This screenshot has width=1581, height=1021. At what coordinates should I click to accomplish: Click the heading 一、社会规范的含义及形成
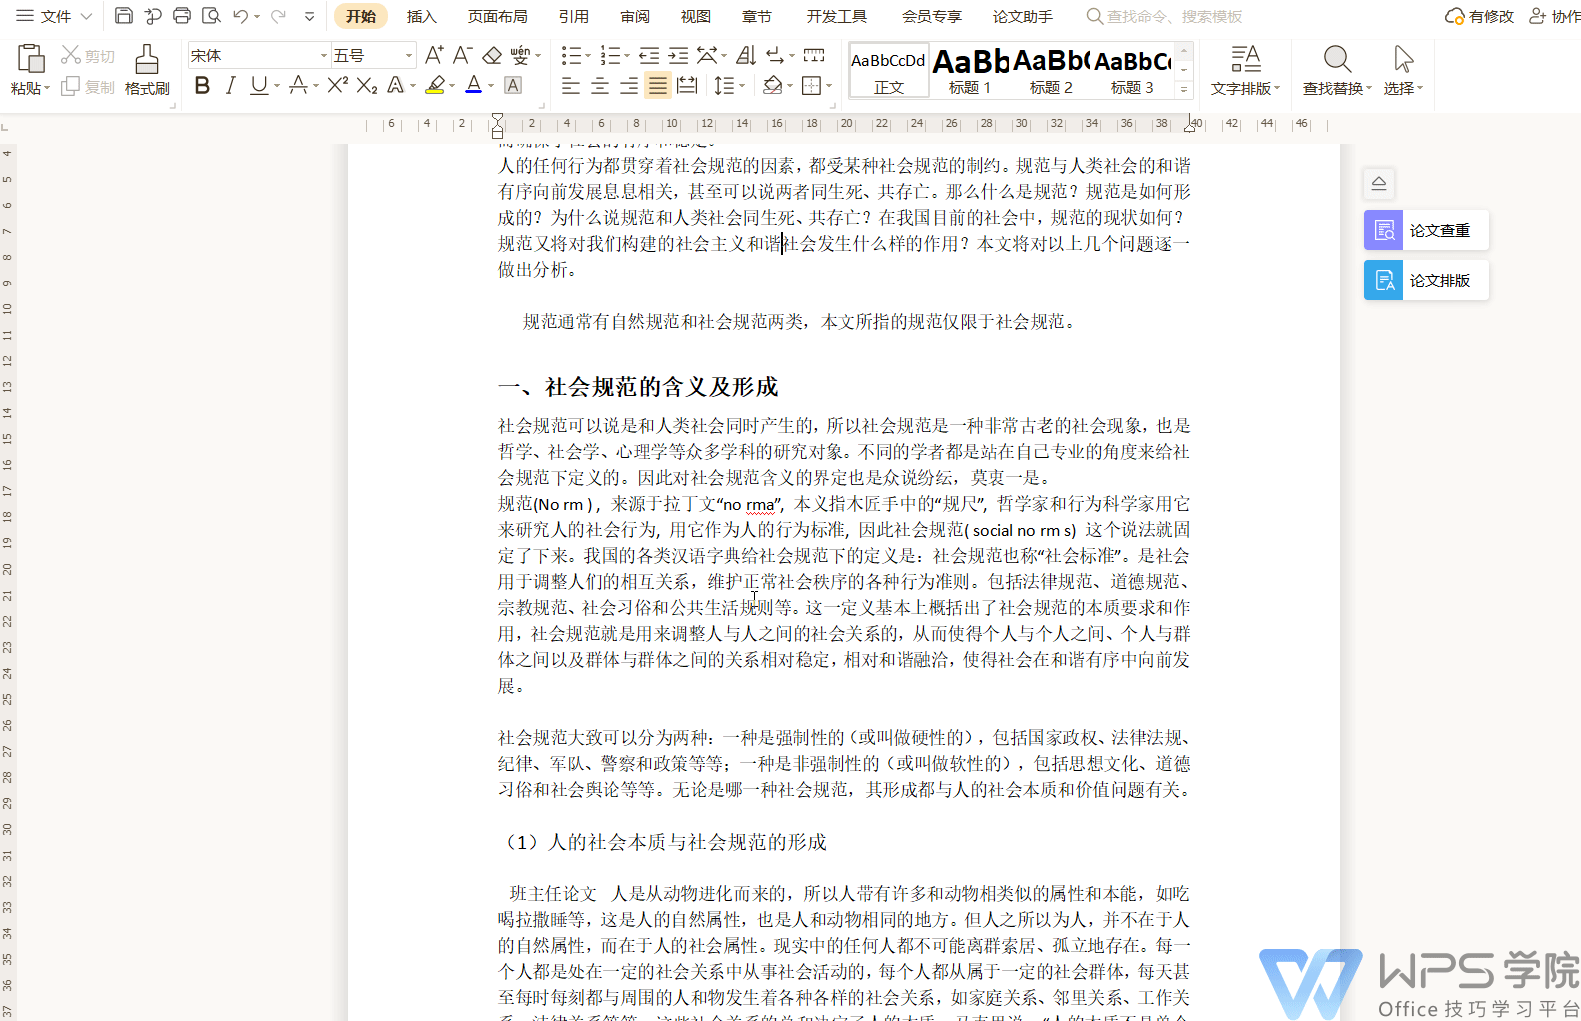[x=638, y=387]
